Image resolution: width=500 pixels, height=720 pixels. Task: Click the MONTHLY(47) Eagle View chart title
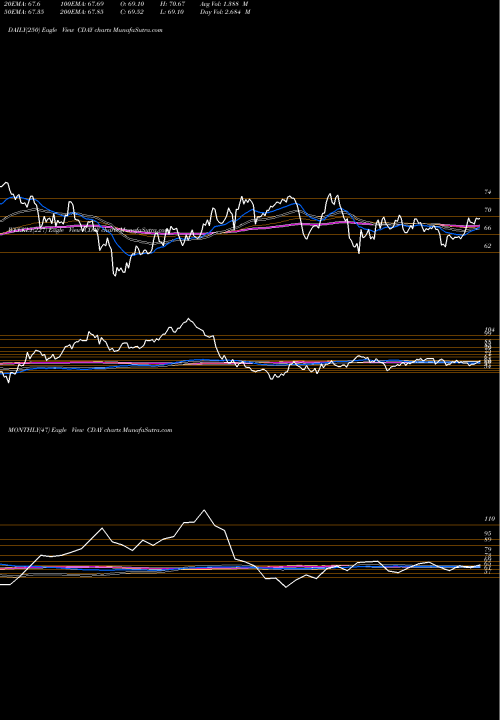[x=90, y=430]
